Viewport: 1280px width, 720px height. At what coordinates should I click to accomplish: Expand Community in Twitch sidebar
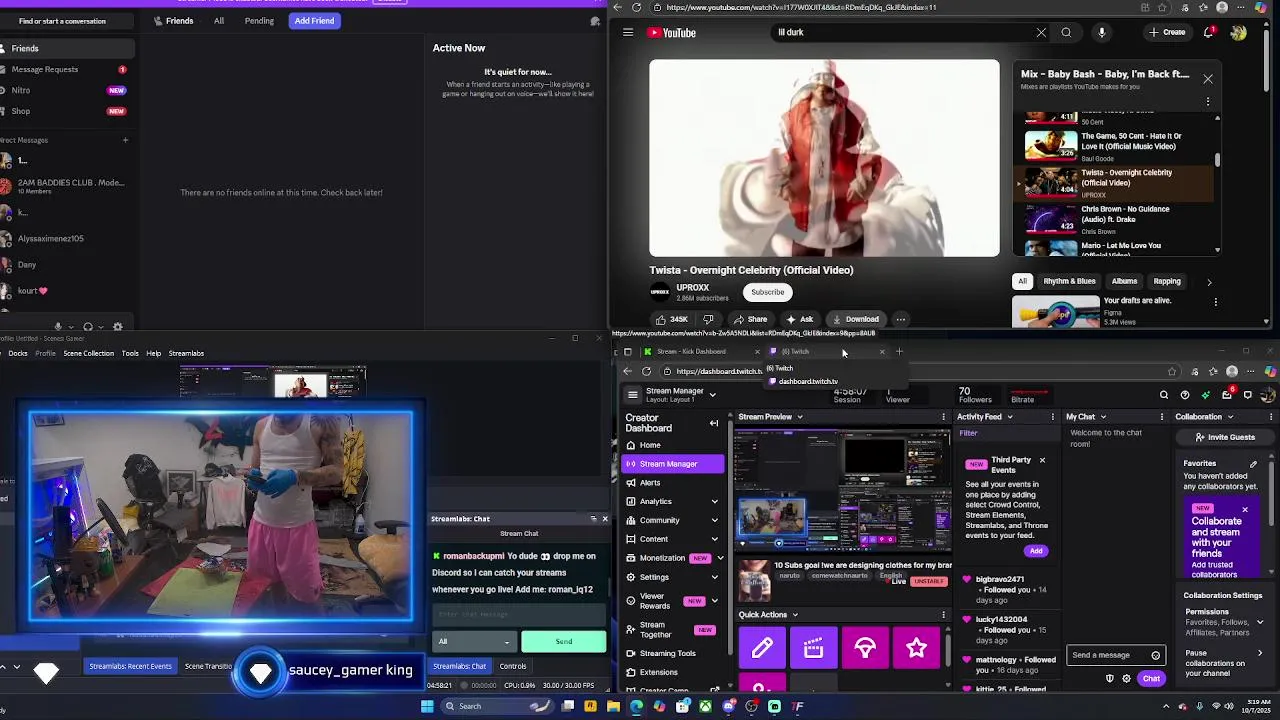(714, 520)
